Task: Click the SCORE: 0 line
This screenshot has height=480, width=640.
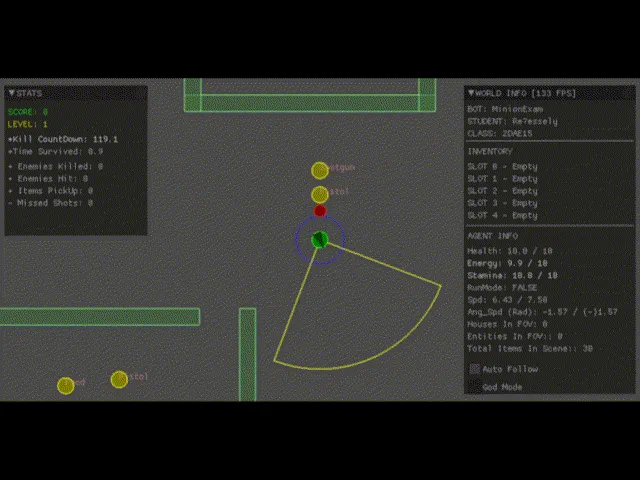Action: pyautogui.click(x=28, y=111)
